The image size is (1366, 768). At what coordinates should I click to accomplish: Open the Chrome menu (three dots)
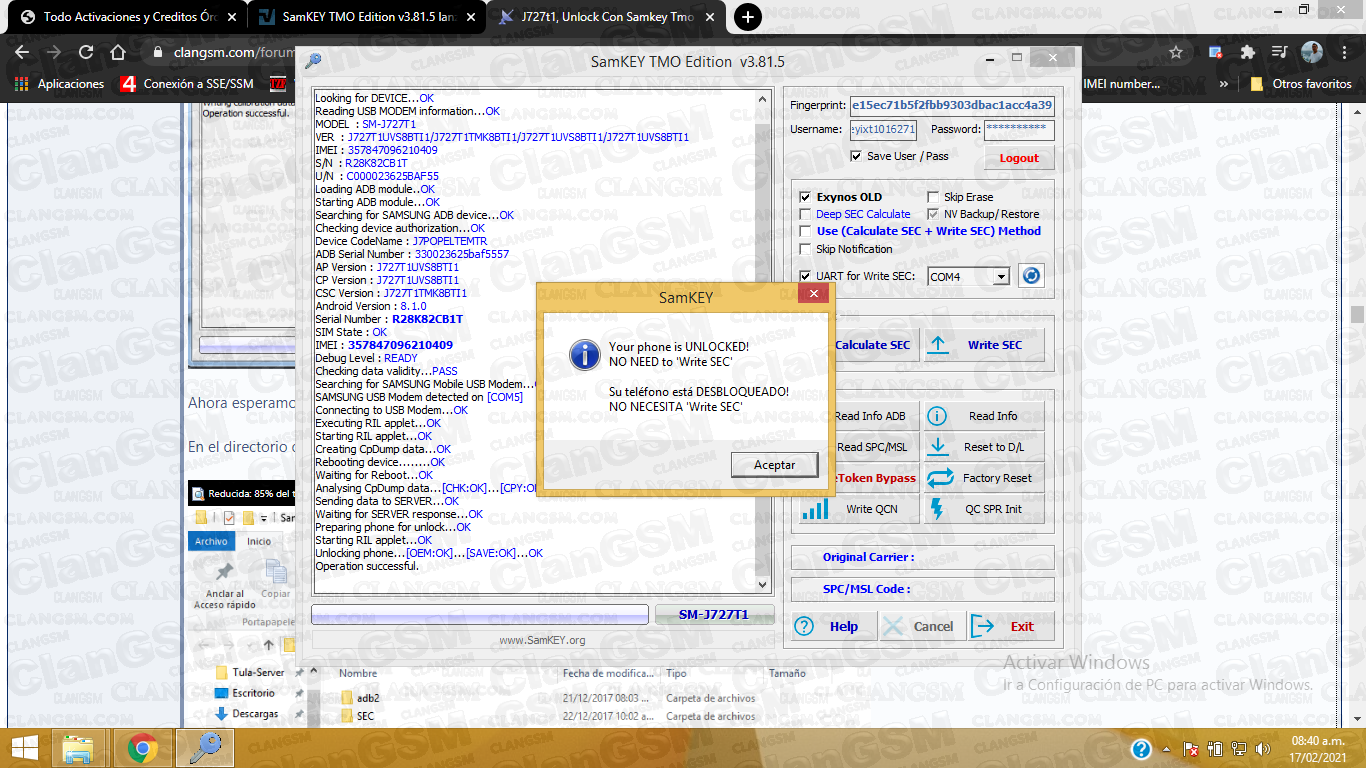pos(1344,52)
